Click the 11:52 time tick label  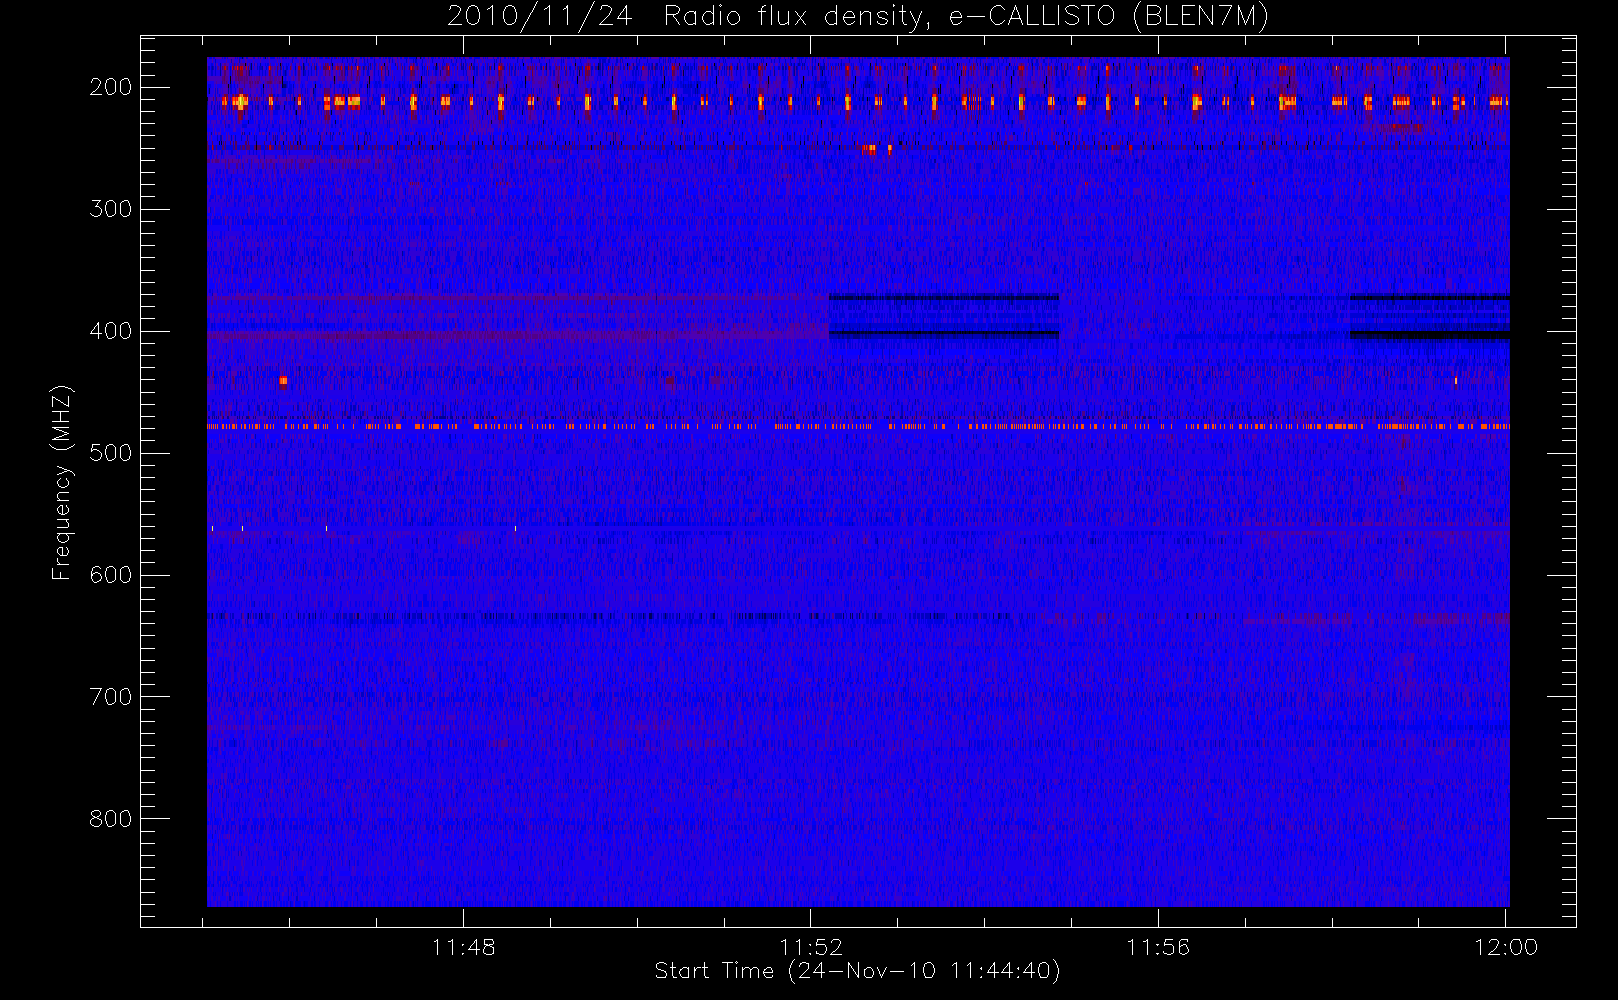pyautogui.click(x=811, y=947)
